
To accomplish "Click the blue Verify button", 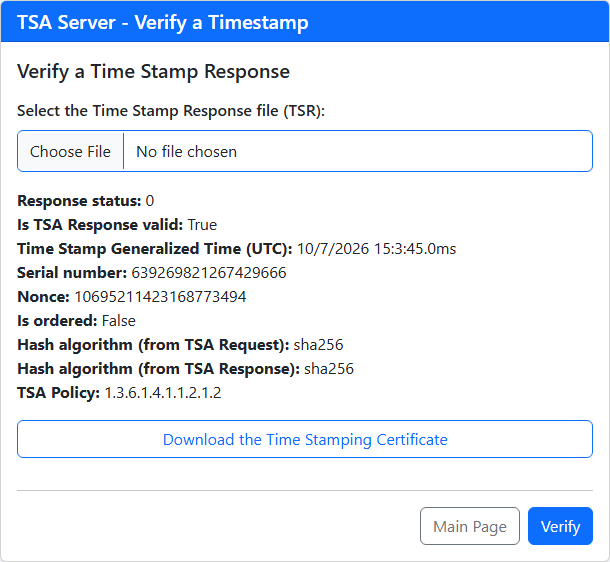I will click(560, 526).
